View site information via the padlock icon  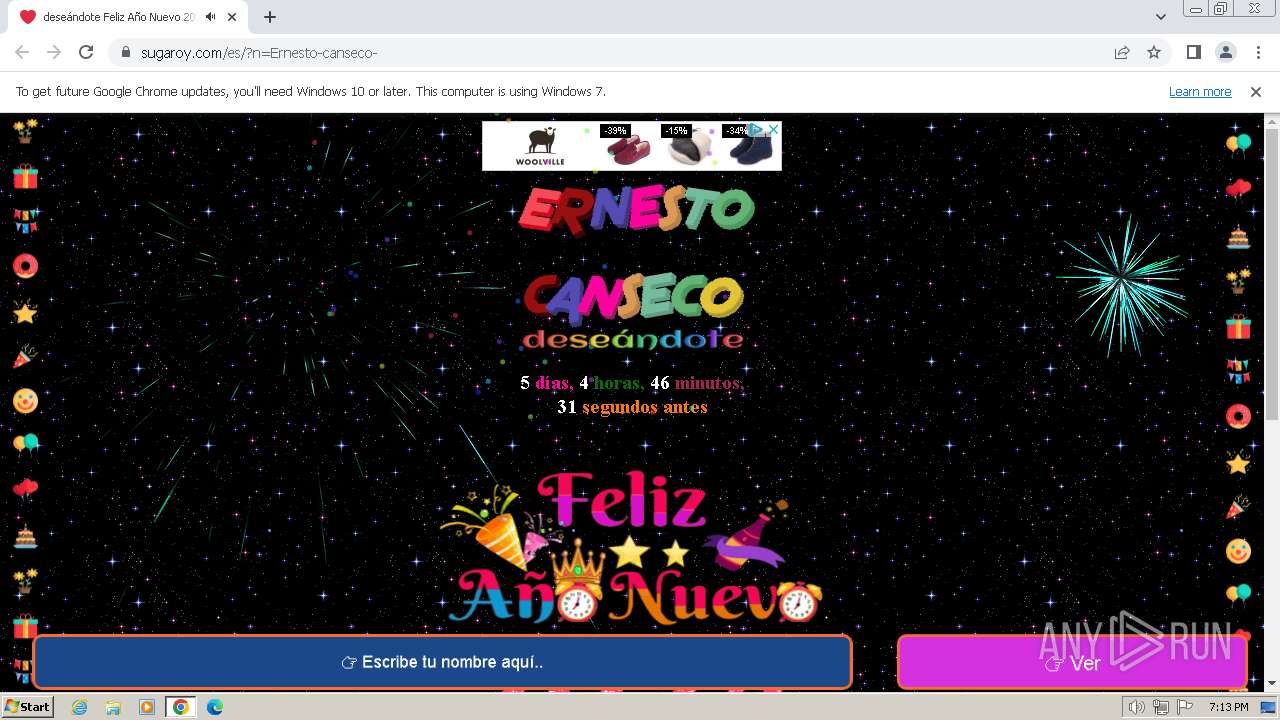point(126,52)
